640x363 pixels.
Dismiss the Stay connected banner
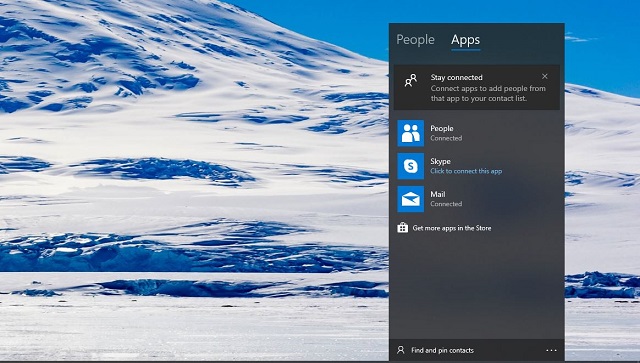[544, 76]
